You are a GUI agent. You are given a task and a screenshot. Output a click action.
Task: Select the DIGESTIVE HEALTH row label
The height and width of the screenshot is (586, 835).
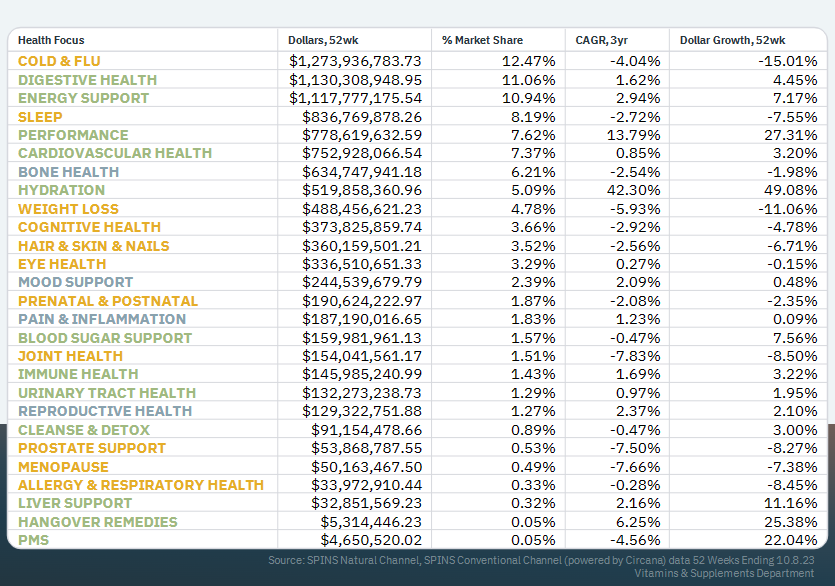coord(87,80)
